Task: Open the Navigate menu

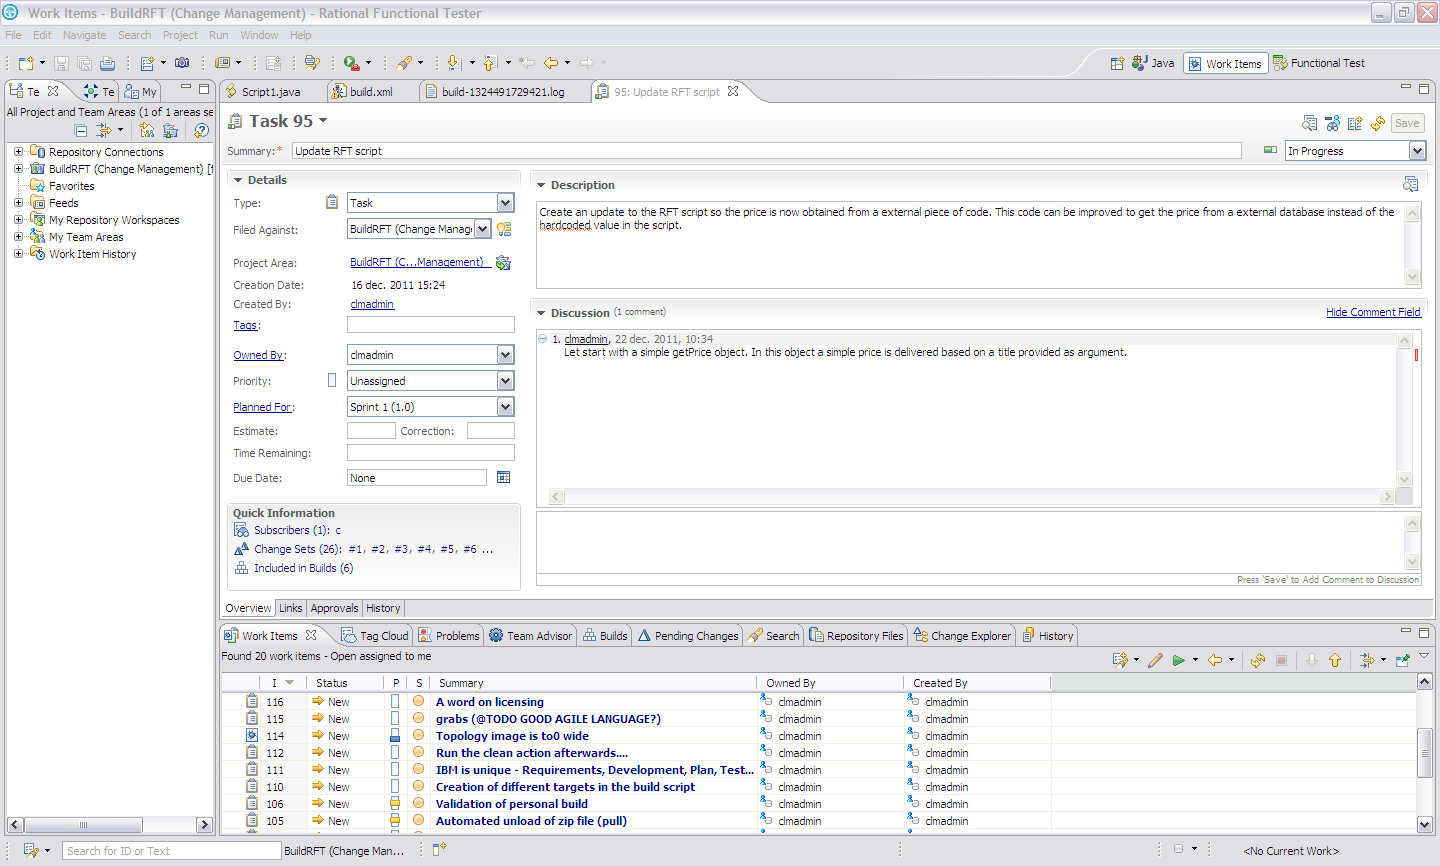Action: click(x=84, y=35)
